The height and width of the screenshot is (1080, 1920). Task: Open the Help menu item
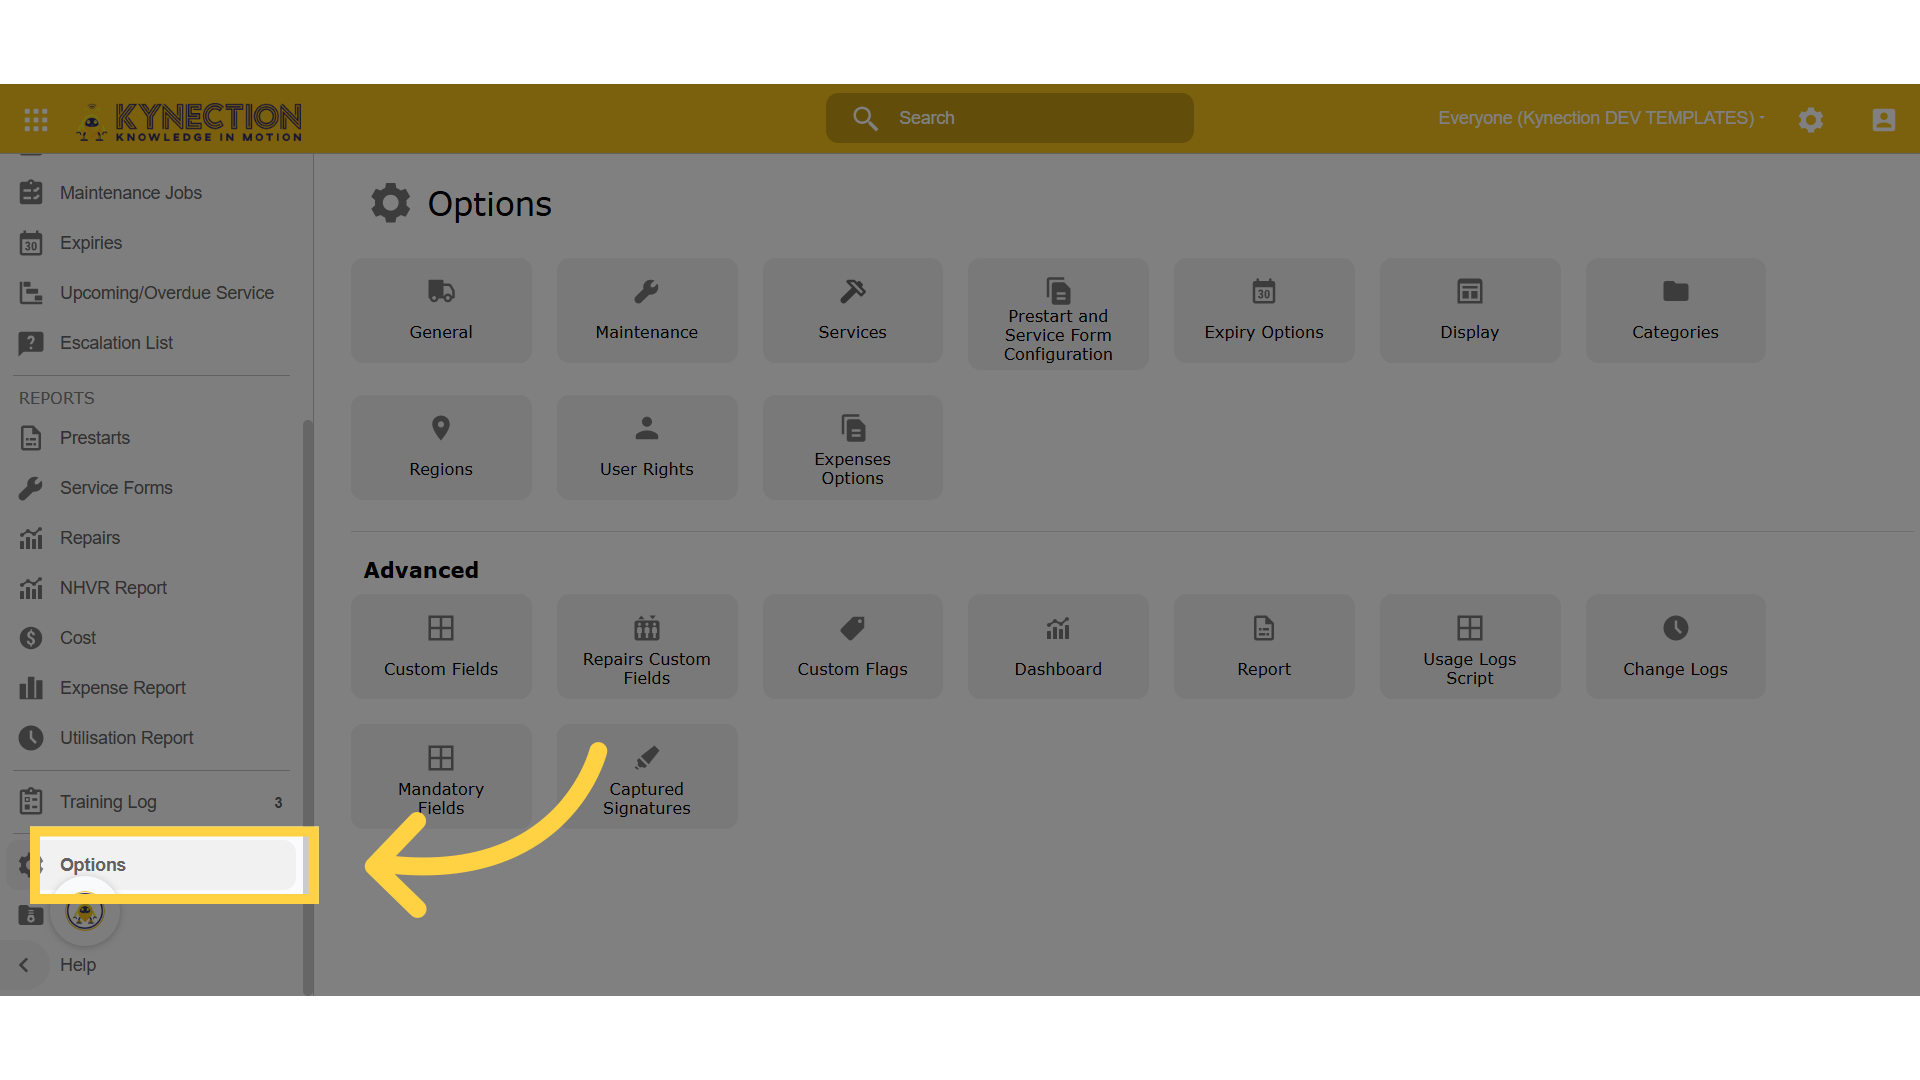[x=78, y=965]
